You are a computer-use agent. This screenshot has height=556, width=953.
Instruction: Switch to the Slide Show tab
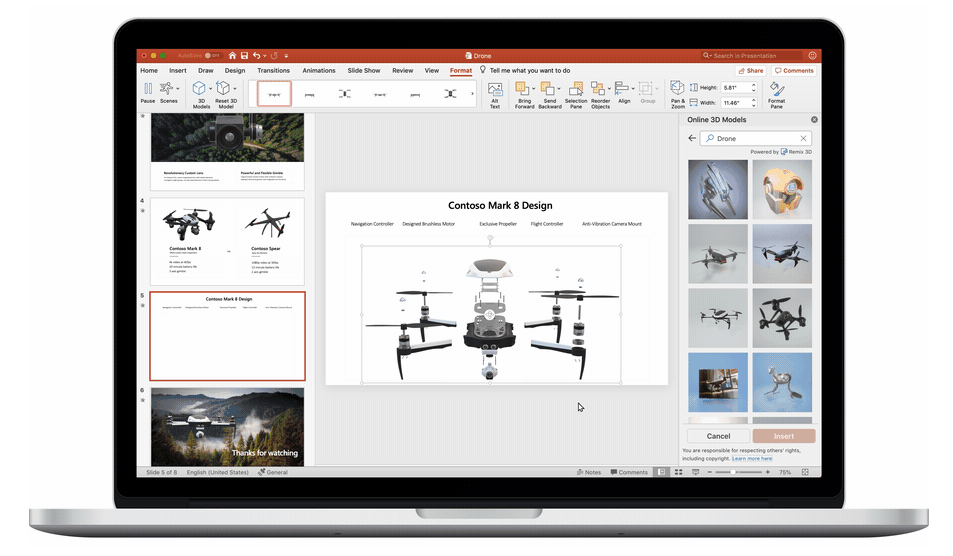coord(363,70)
